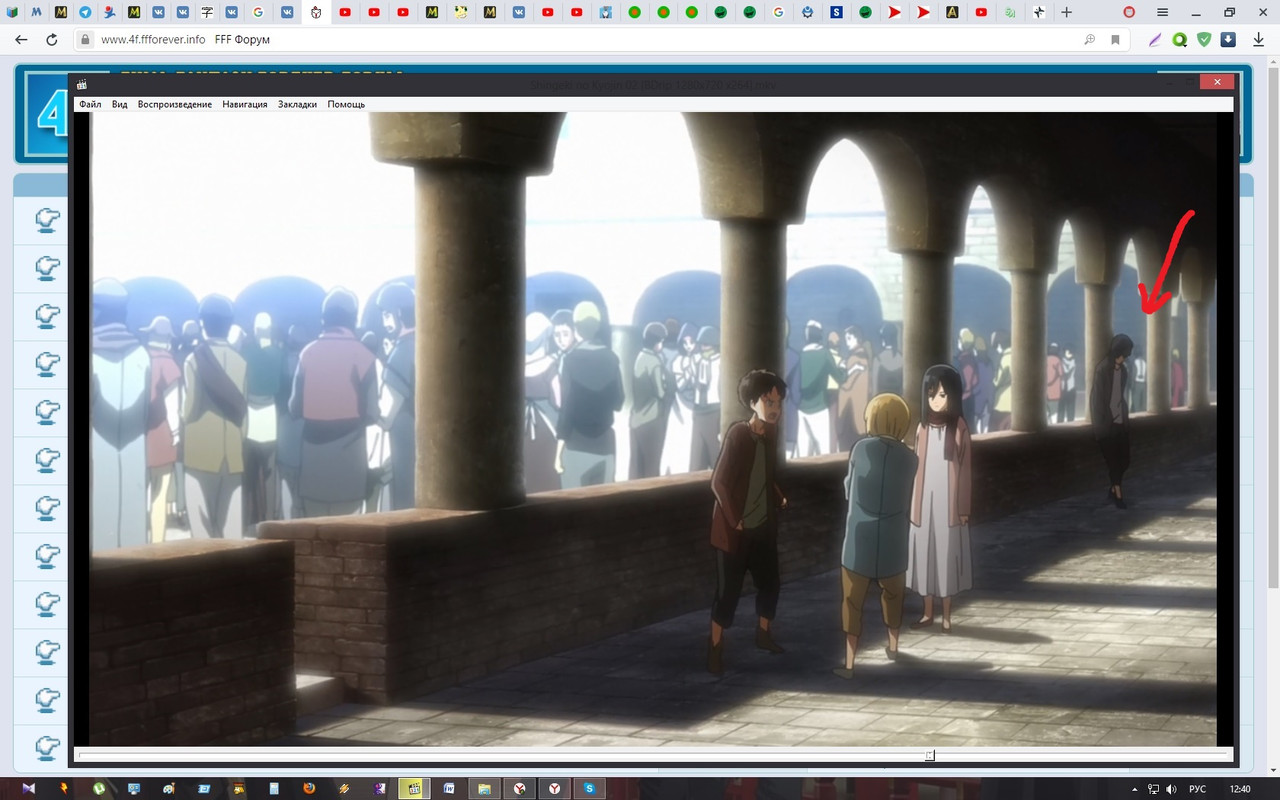Open the purple feather extension icon

click(1155, 40)
